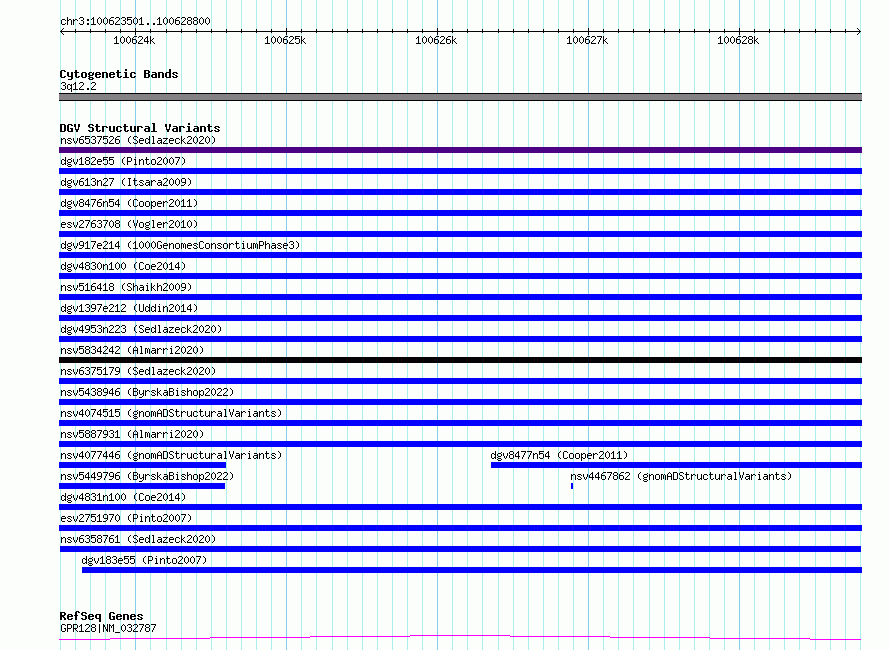Open esv2763708 (Vogler2010) variant
Viewport: 890px width, 650px height.
click(x=129, y=224)
